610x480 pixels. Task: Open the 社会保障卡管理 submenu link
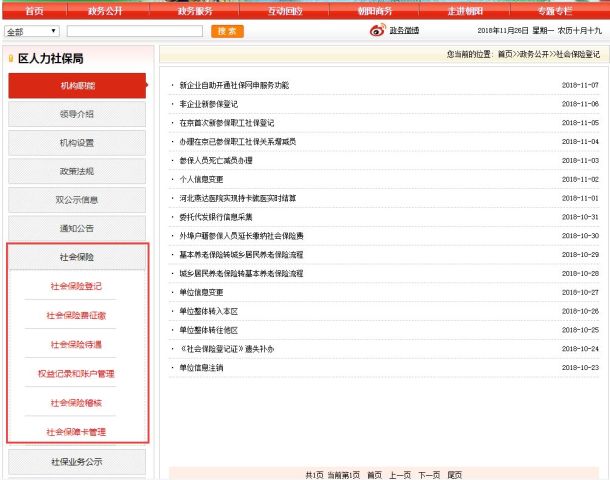click(x=76, y=432)
